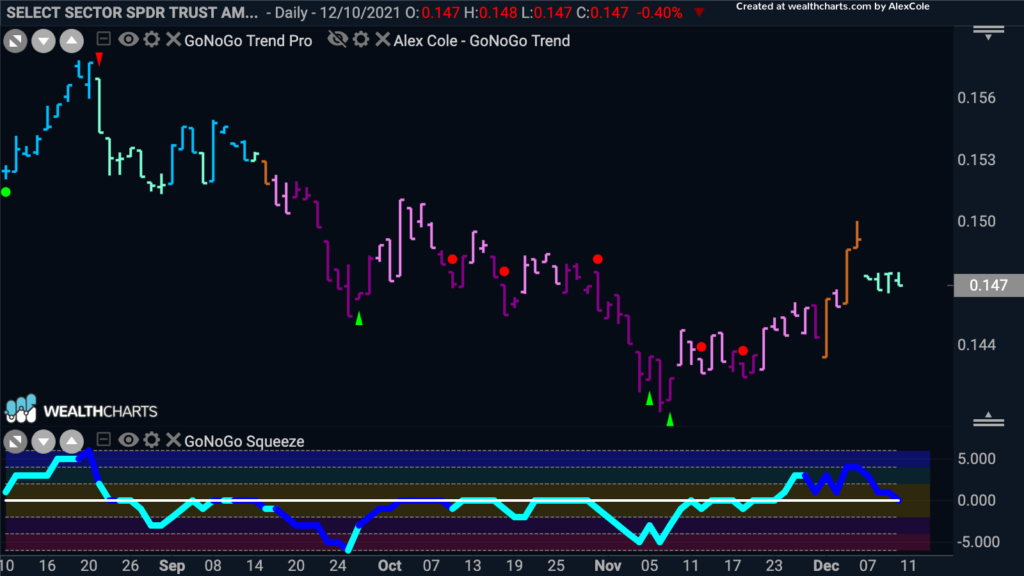Click the scale icon below the price axis
The width and height of the screenshot is (1024, 576).
(988, 419)
